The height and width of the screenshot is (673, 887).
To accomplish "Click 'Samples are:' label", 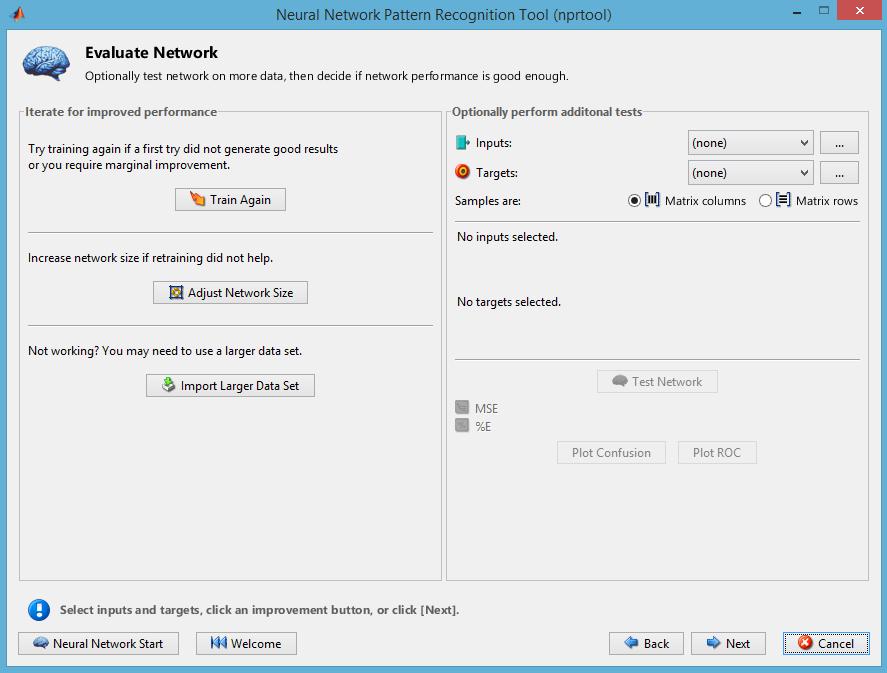I will [488, 201].
